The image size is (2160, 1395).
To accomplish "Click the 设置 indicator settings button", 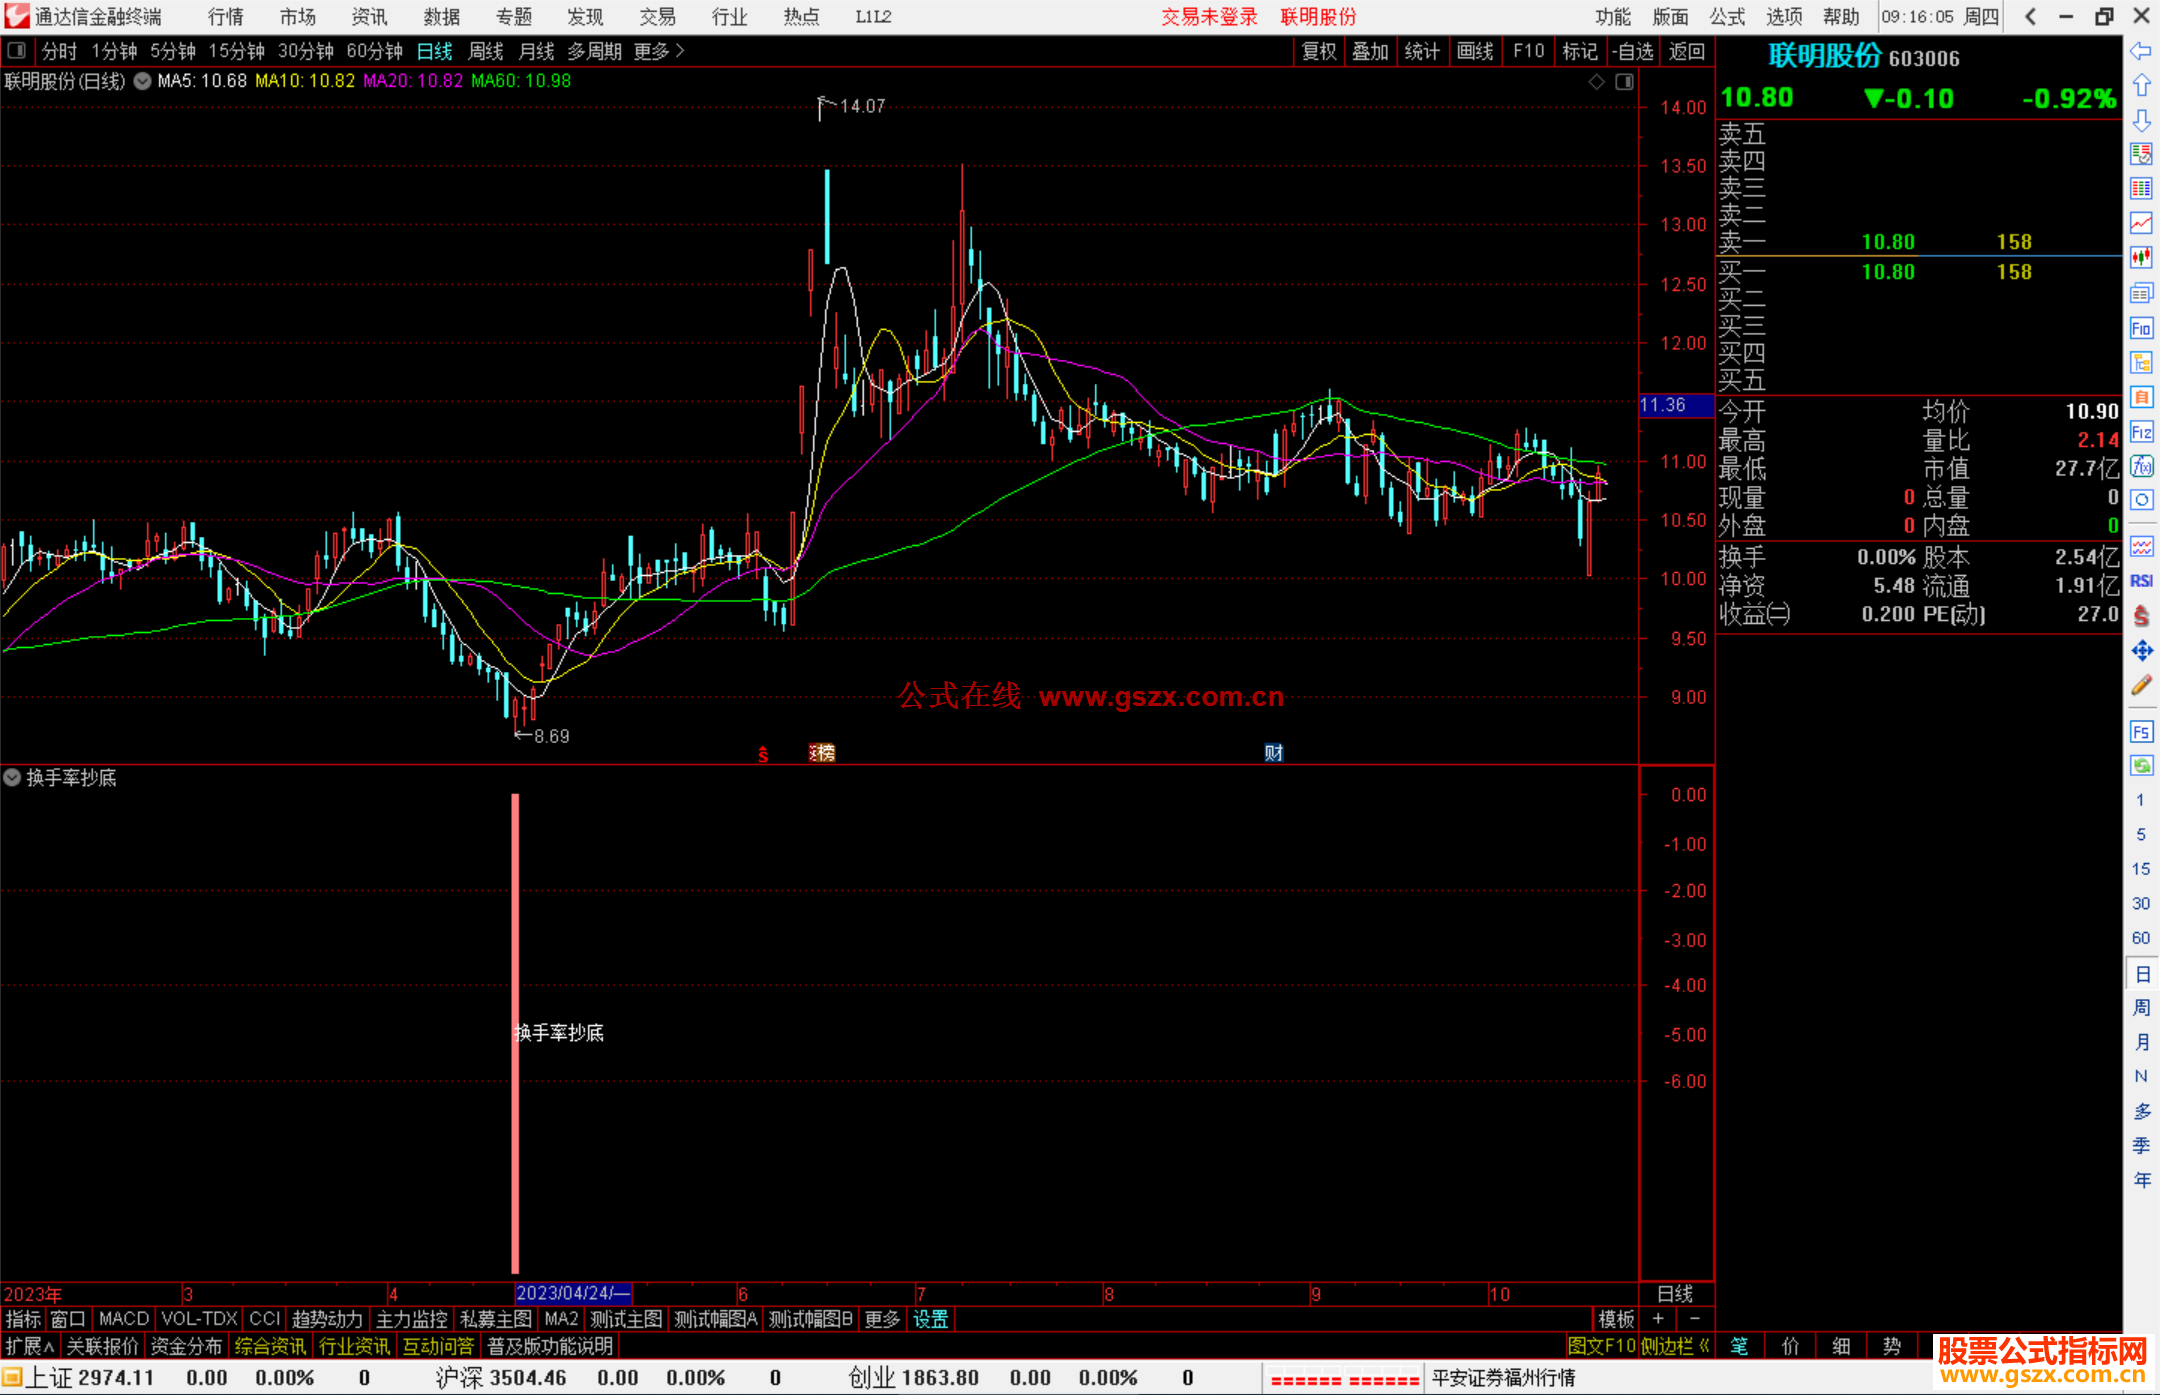I will click(x=930, y=1319).
